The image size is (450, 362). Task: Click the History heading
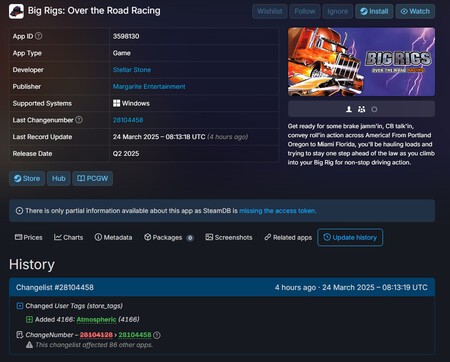(x=32, y=264)
